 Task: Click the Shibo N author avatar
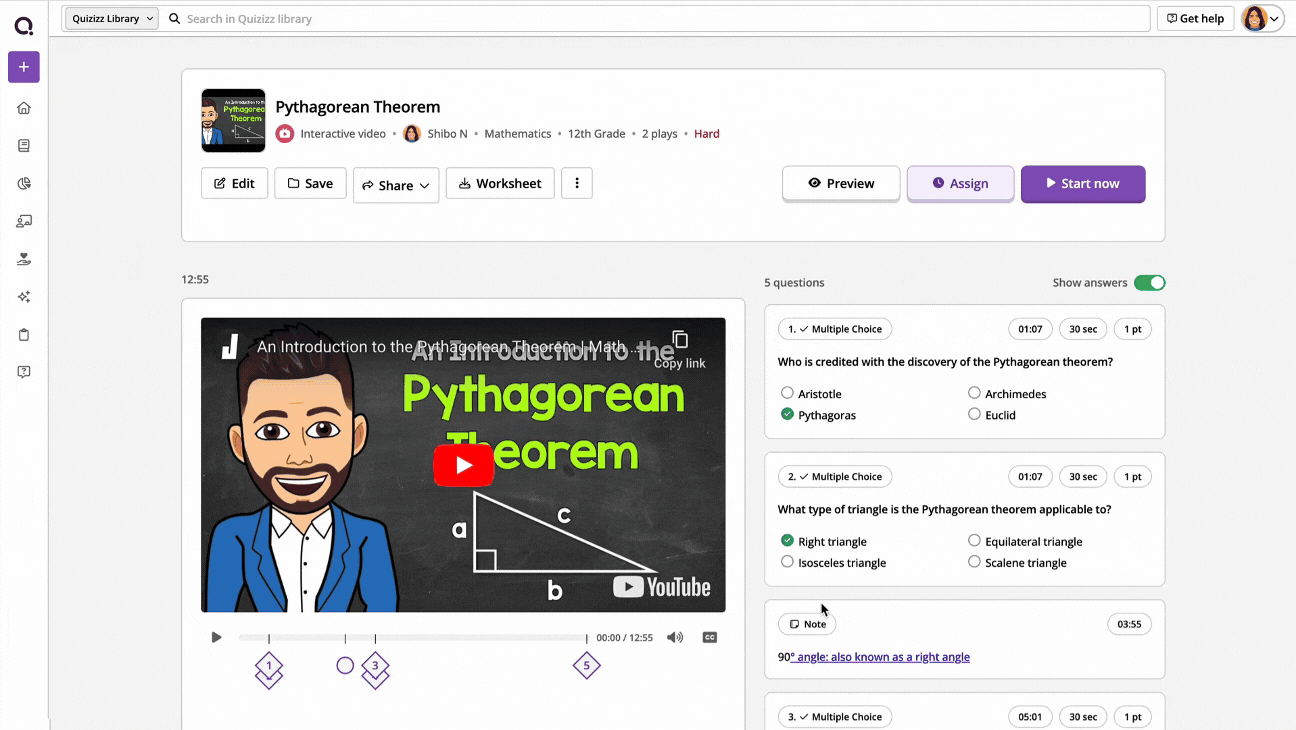coord(412,134)
